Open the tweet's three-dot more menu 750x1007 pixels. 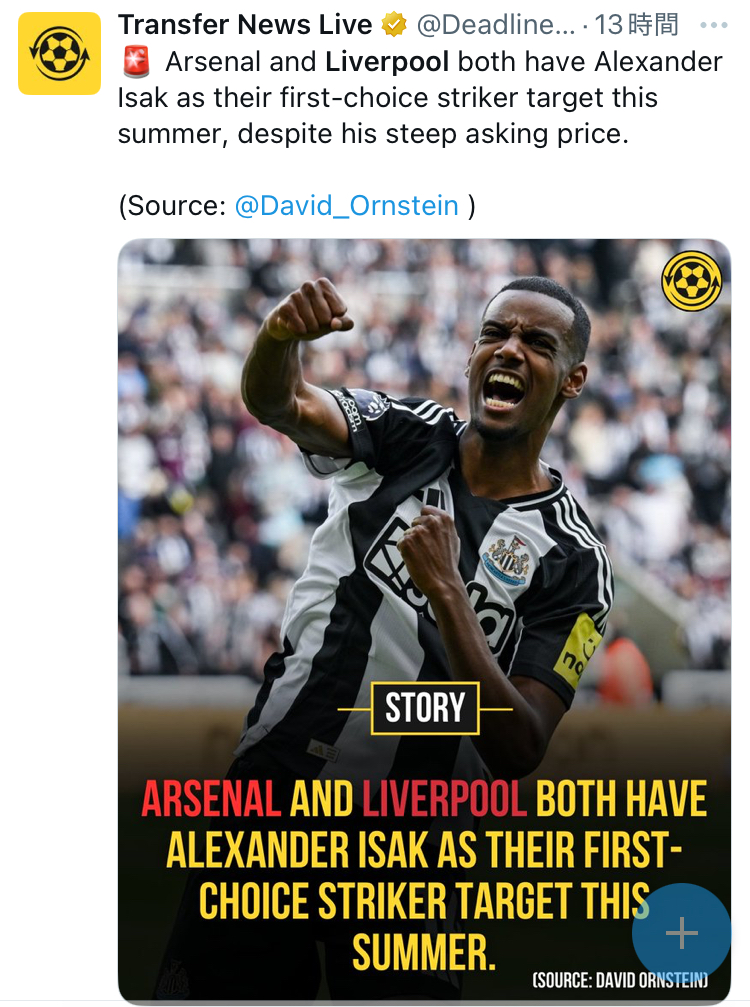714,24
